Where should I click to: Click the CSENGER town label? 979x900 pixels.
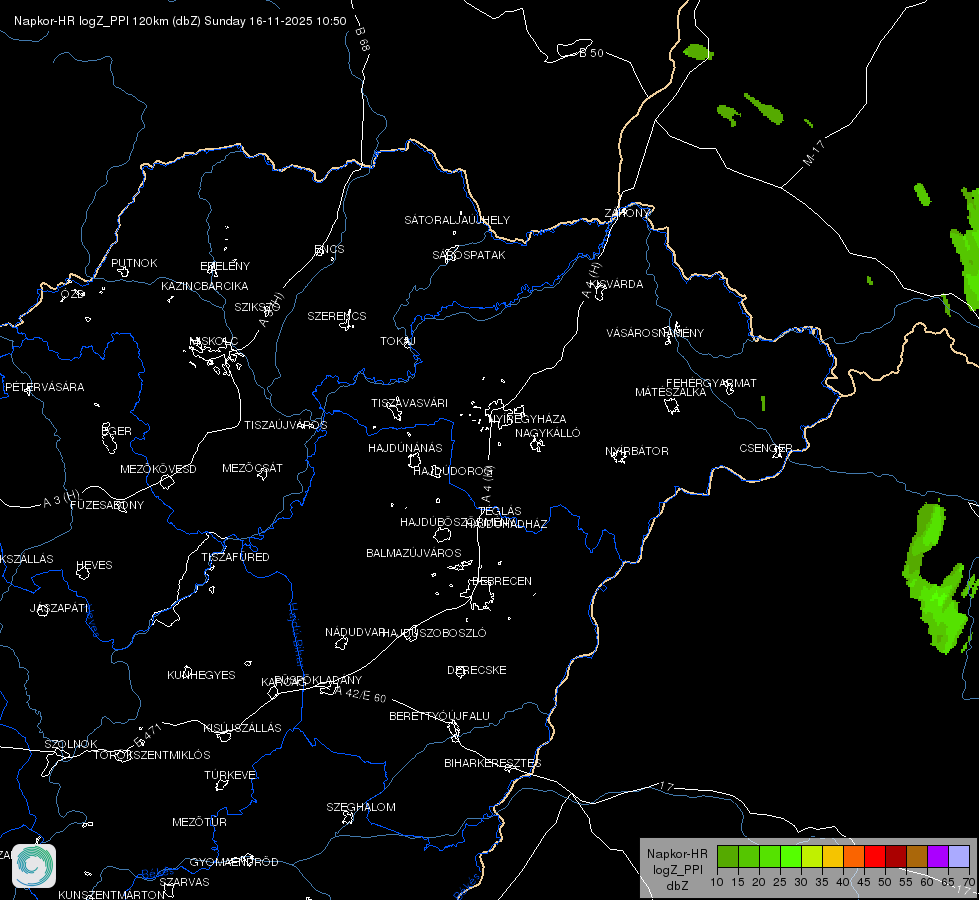point(766,448)
